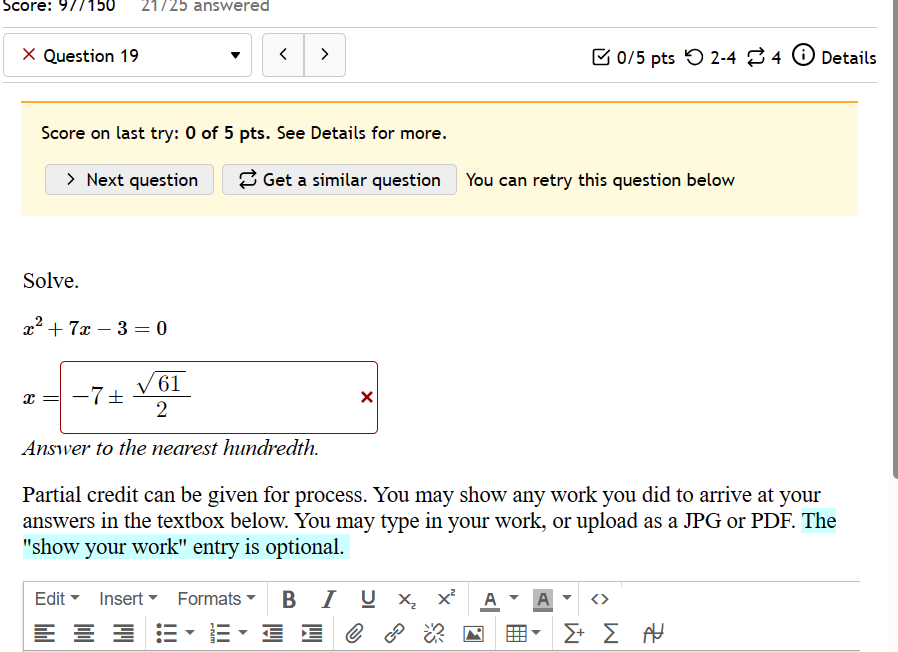Screen dimensions: 898x652
Task: Click the source code icon
Action: tap(599, 598)
